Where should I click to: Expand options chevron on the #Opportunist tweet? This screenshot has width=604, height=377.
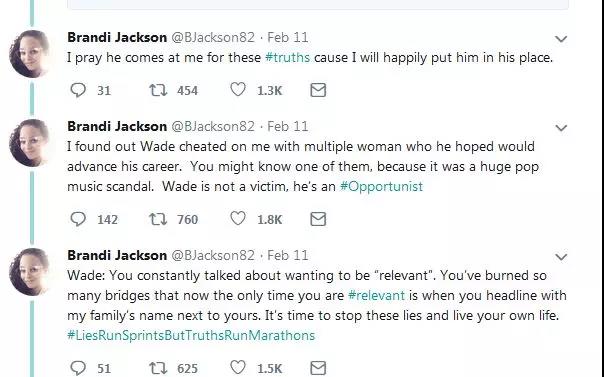561,128
